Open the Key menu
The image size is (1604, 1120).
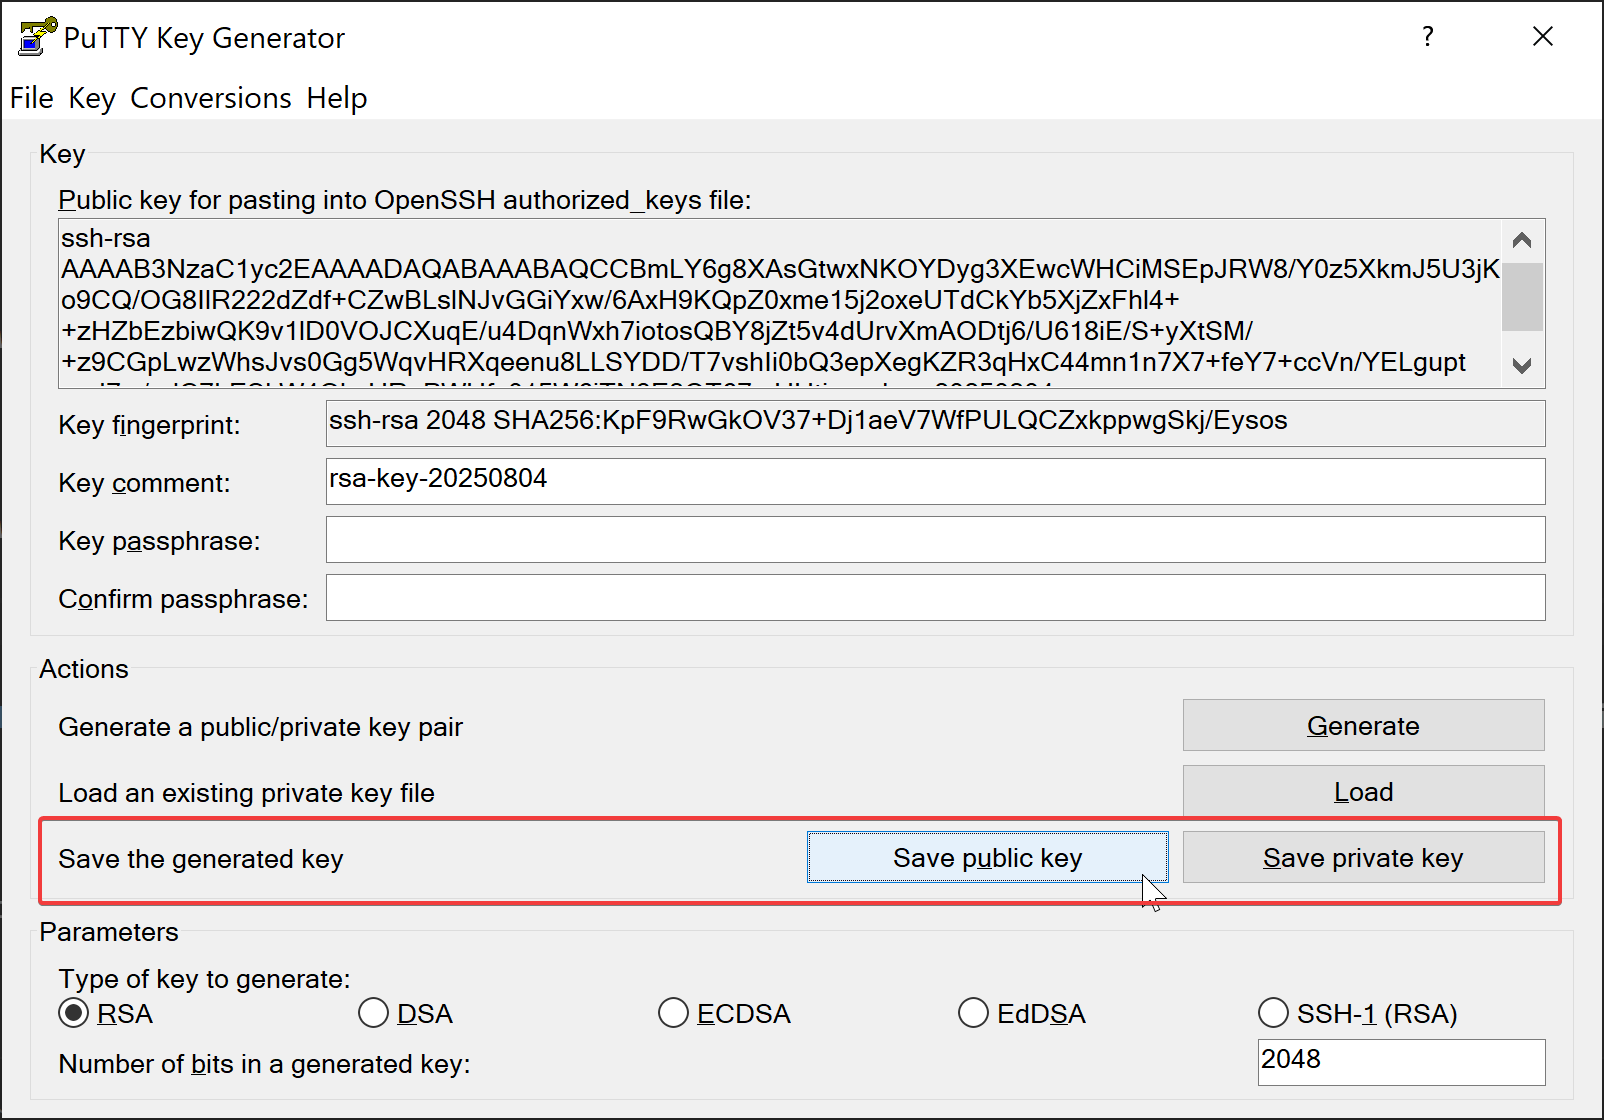coord(92,98)
